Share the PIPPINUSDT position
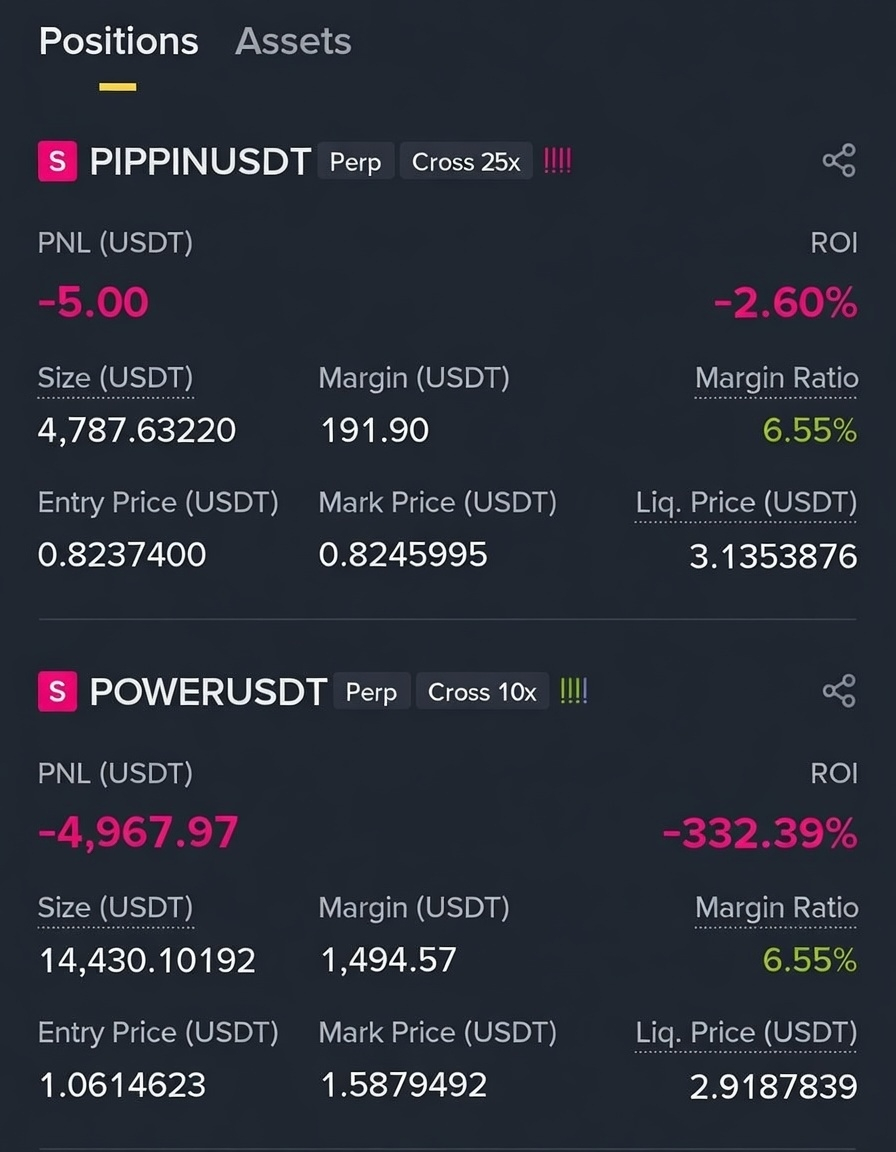896x1152 pixels. click(839, 160)
